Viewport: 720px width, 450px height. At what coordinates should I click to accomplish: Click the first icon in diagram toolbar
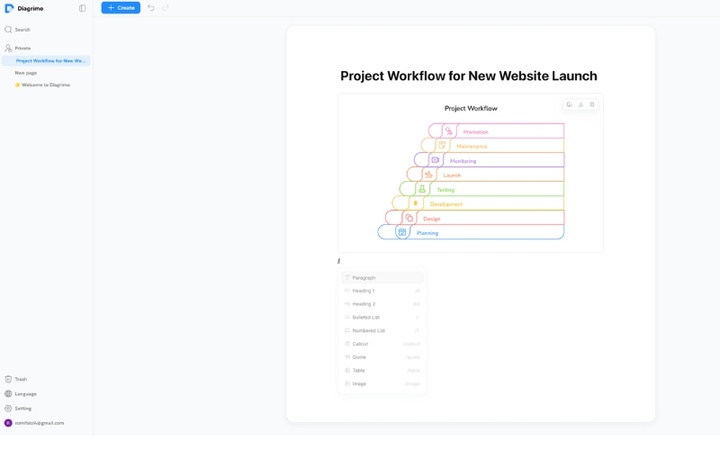tap(569, 105)
